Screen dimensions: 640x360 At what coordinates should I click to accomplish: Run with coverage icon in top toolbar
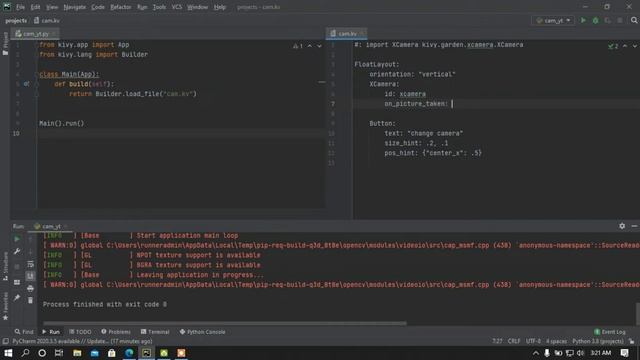pos(607,20)
